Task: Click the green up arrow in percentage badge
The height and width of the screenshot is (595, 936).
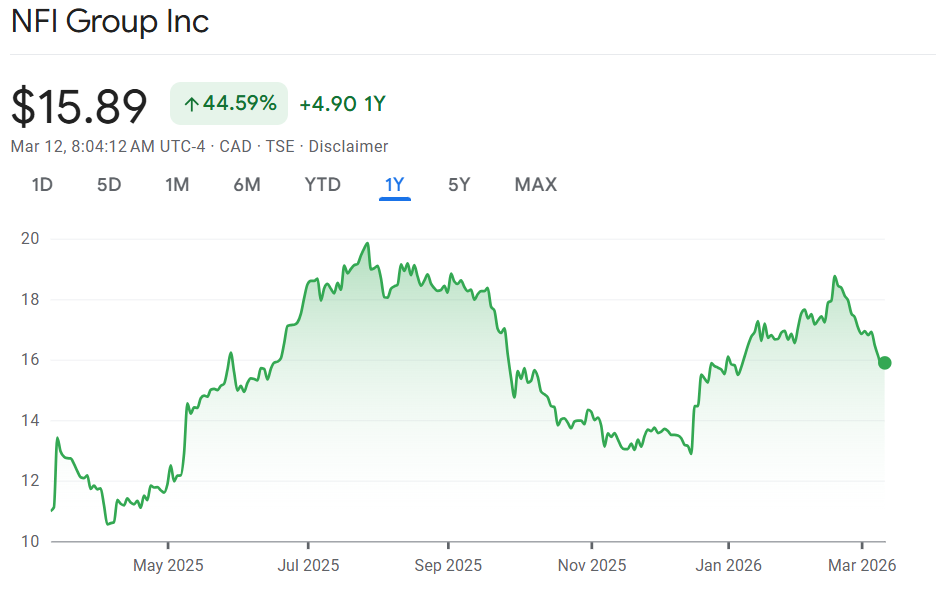Action: (191, 104)
